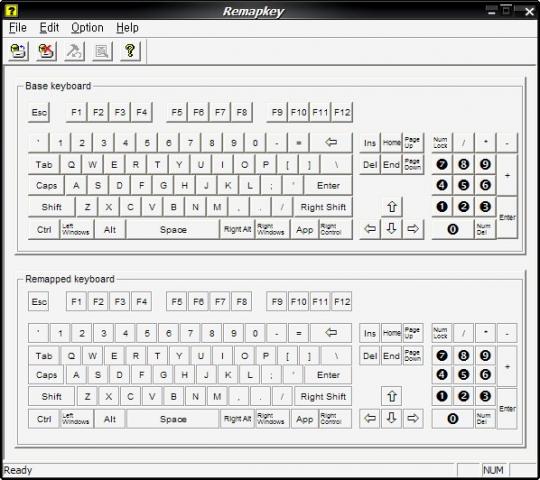
Task: Click the greyed magnifier view toolbar icon
Action: 102,52
